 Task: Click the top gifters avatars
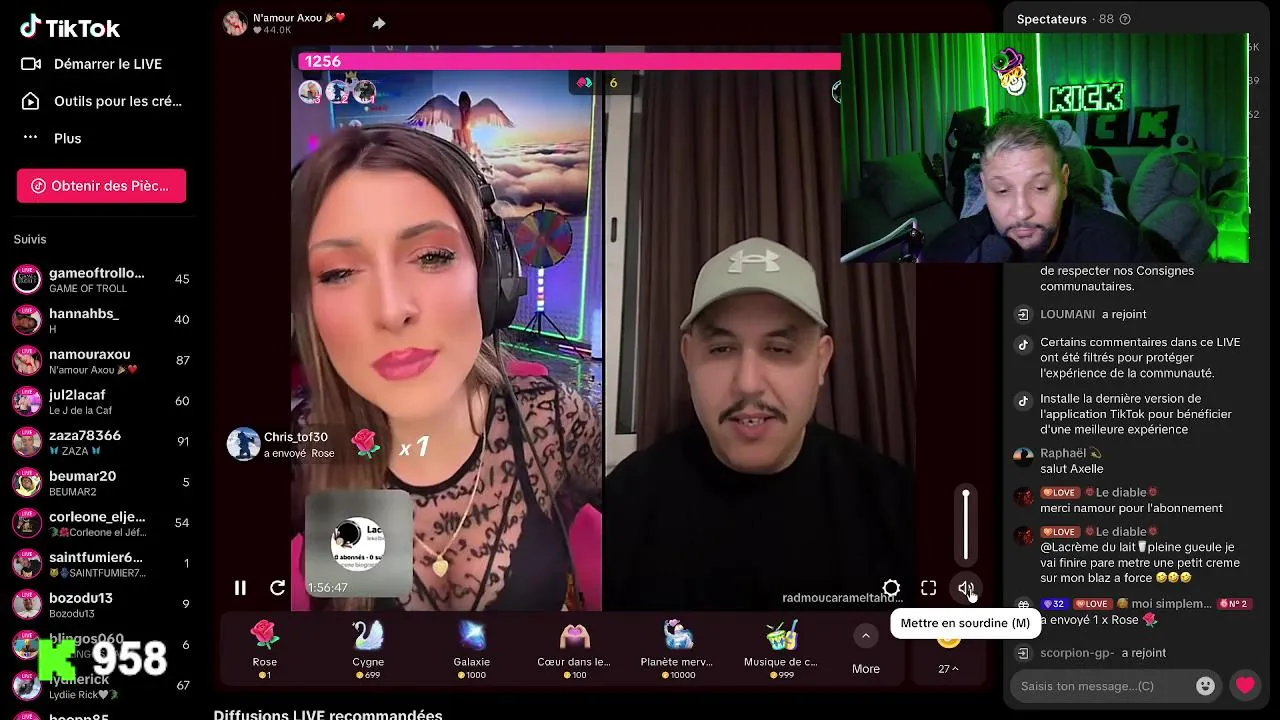[x=337, y=92]
